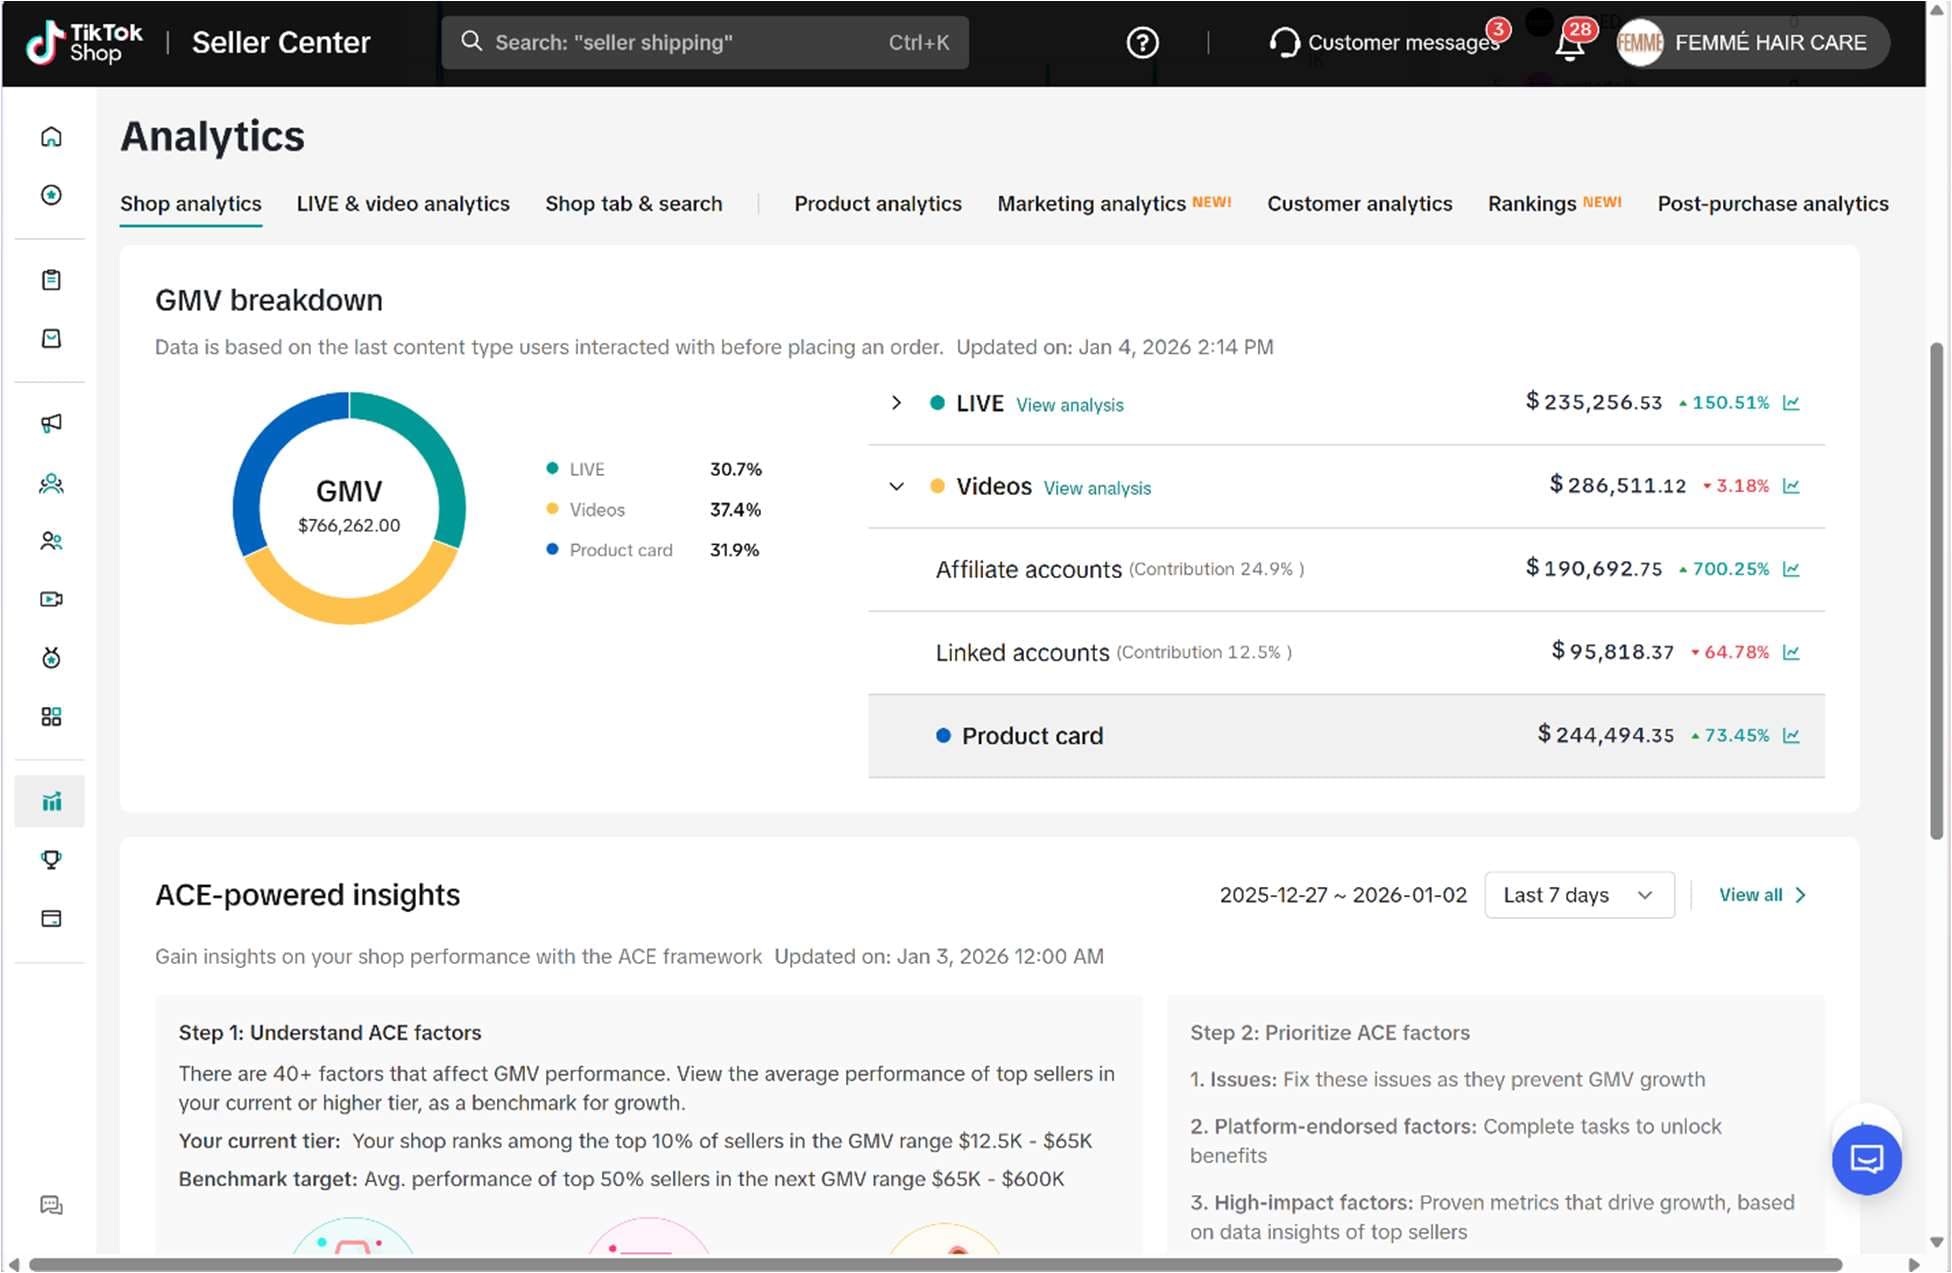Click View analysis link beside LIVE

pos(1070,405)
